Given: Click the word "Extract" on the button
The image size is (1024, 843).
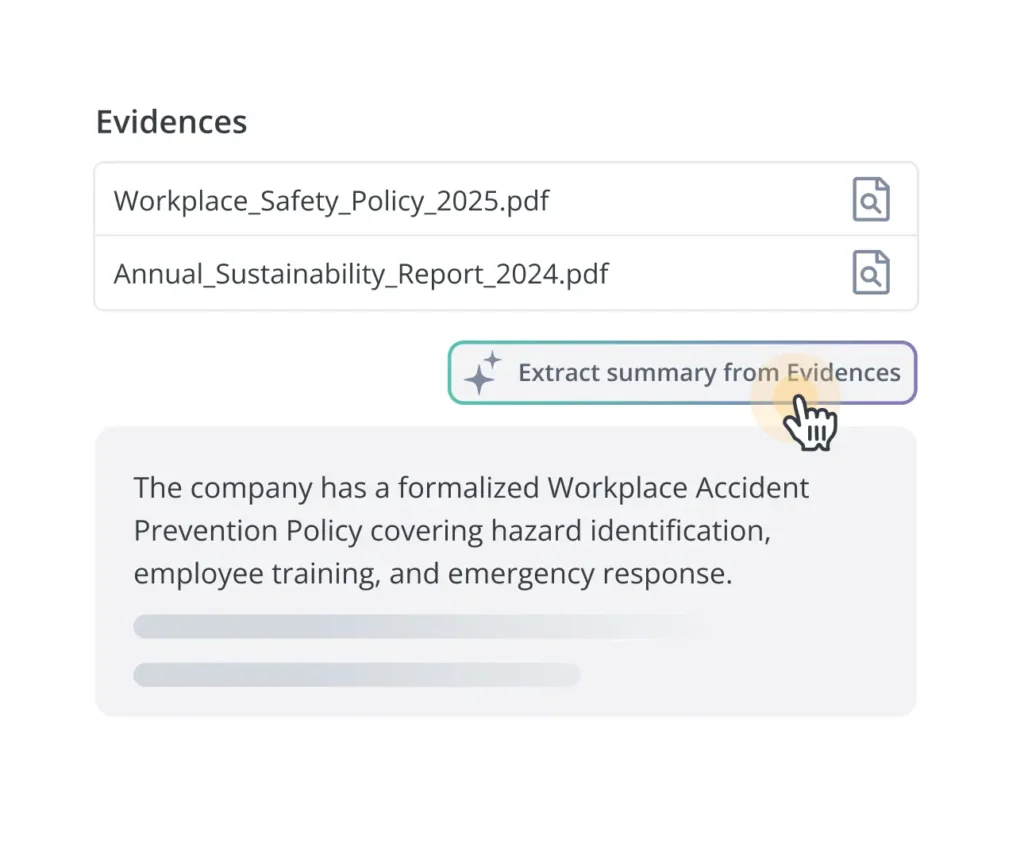Looking at the screenshot, I should click(x=558, y=373).
